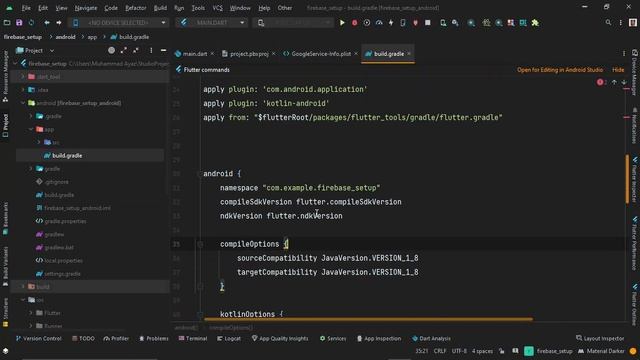This screenshot has width=640, height=360.
Task: Open the Layout Inspector tool window
Action: click(600, 338)
